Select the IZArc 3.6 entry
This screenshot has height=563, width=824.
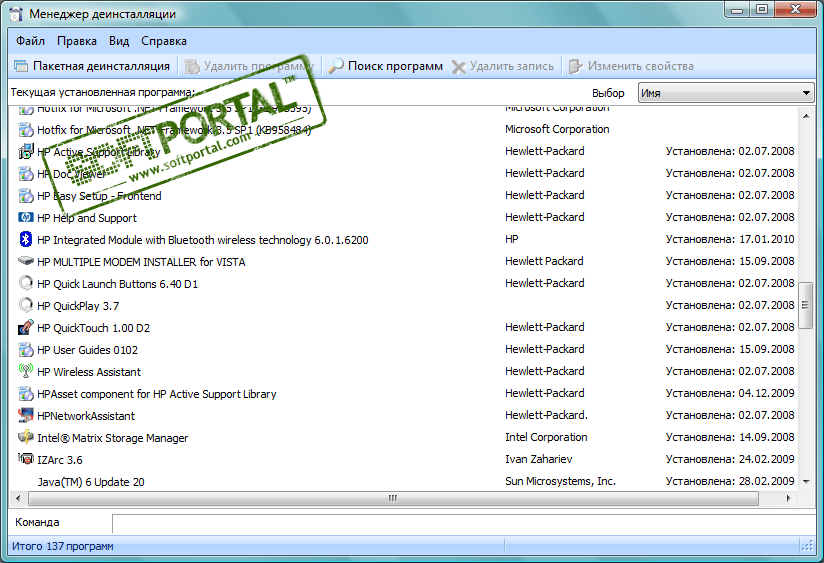[59, 460]
